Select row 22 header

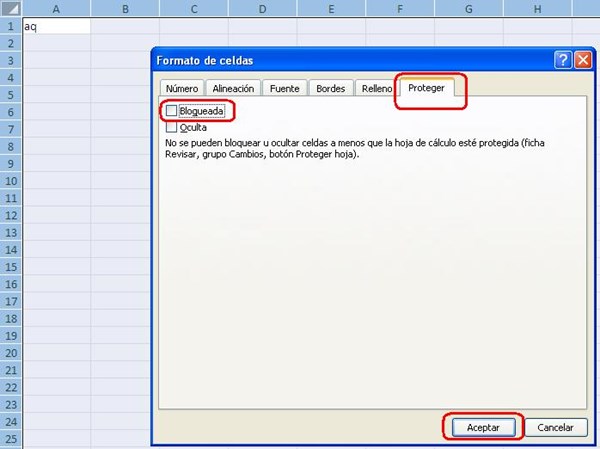click(x=11, y=387)
